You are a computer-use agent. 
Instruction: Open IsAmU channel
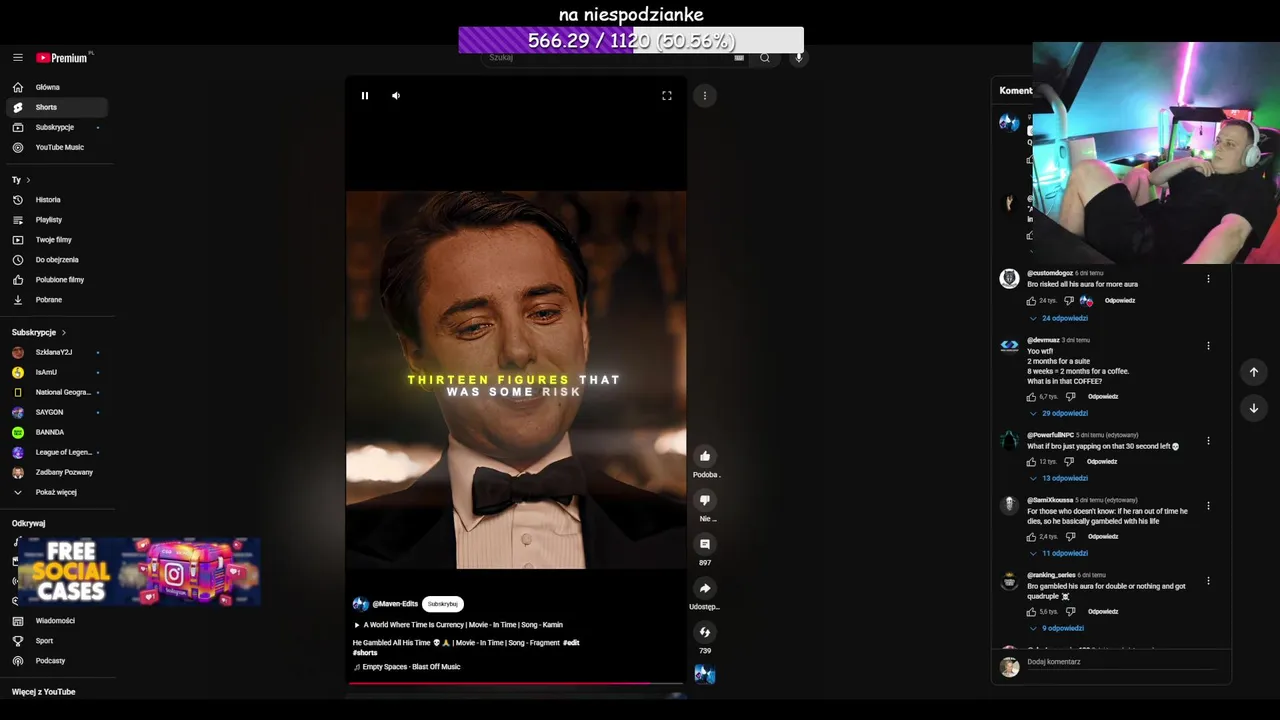click(x=57, y=372)
